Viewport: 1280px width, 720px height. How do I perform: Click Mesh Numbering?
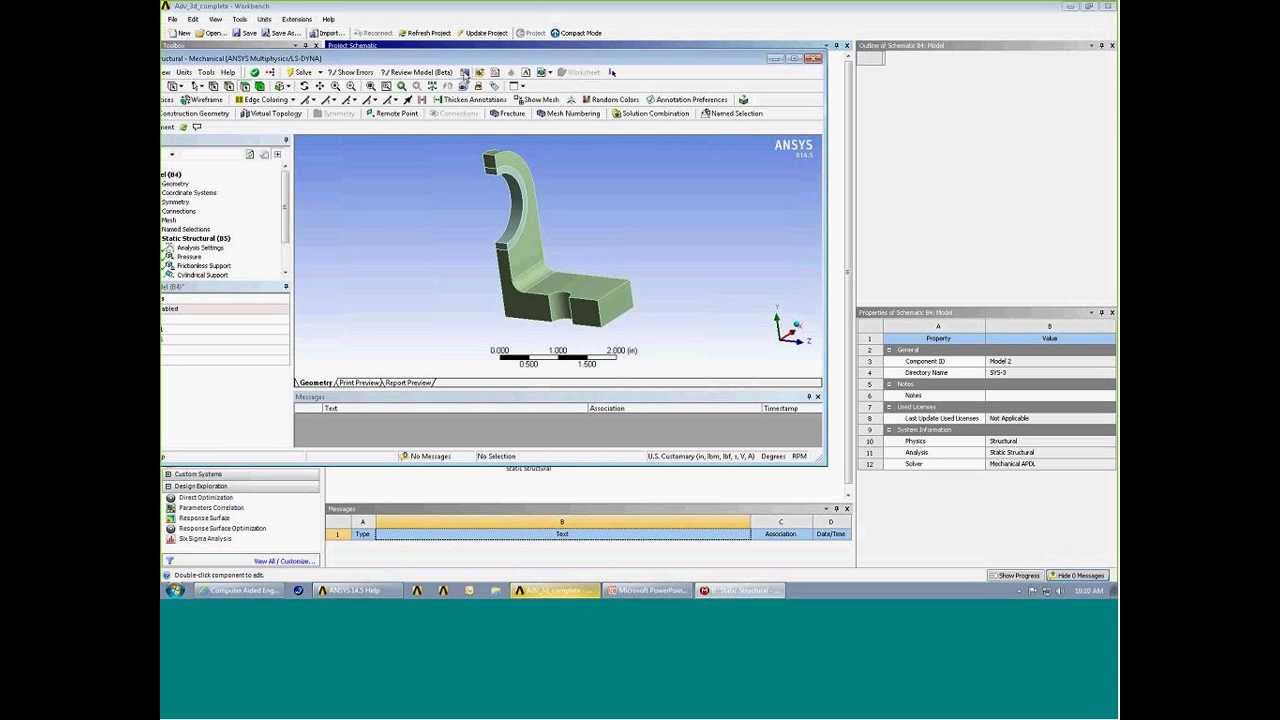(568, 114)
